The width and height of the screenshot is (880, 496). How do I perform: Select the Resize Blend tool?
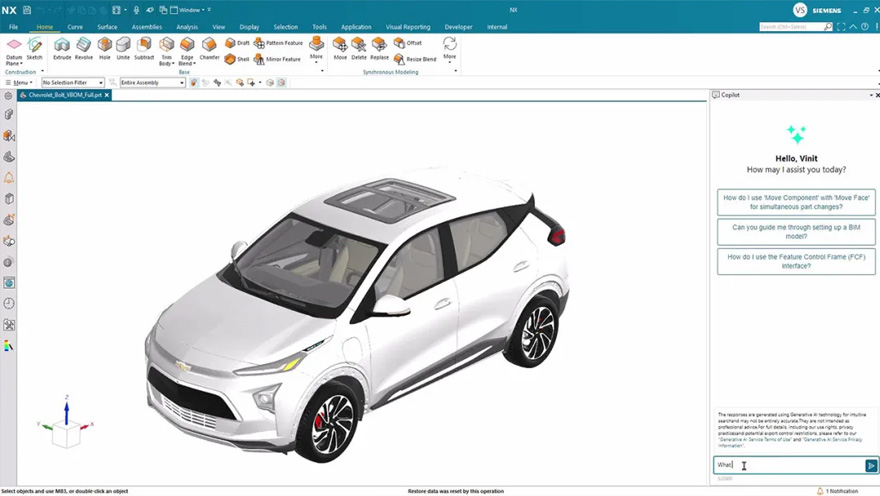point(399,59)
